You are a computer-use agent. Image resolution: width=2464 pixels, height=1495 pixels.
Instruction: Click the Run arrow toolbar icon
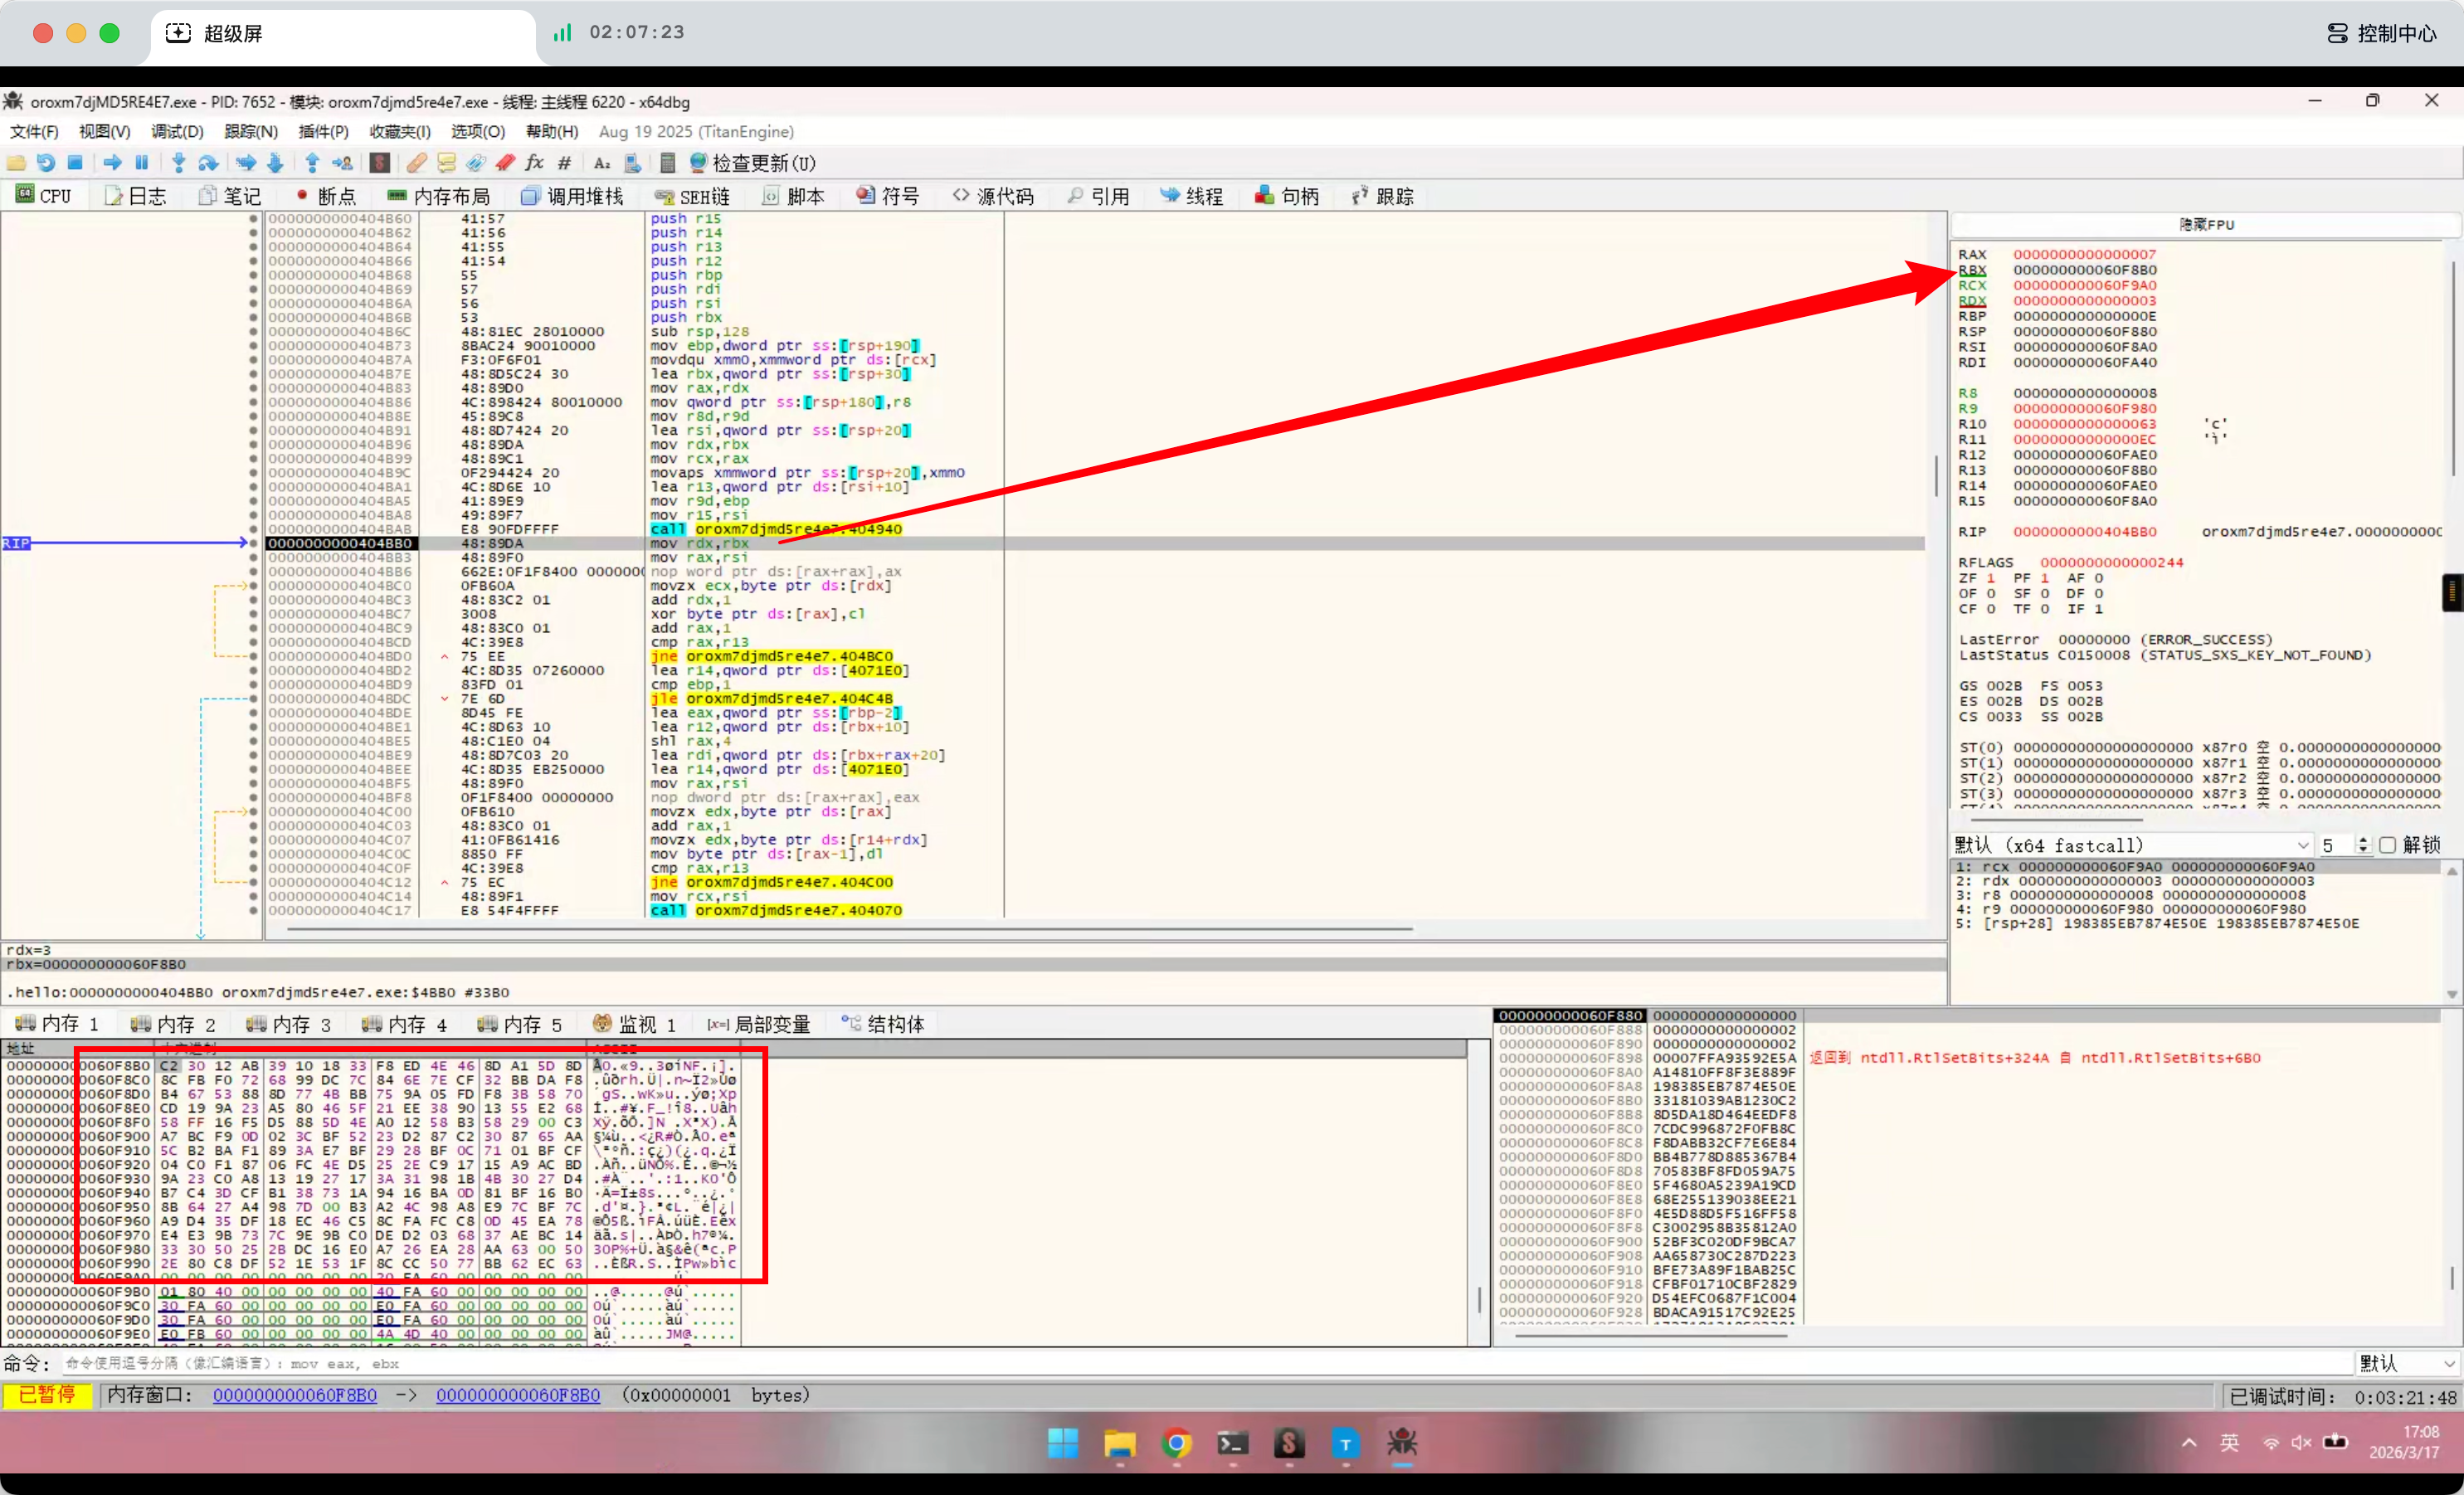click(112, 163)
